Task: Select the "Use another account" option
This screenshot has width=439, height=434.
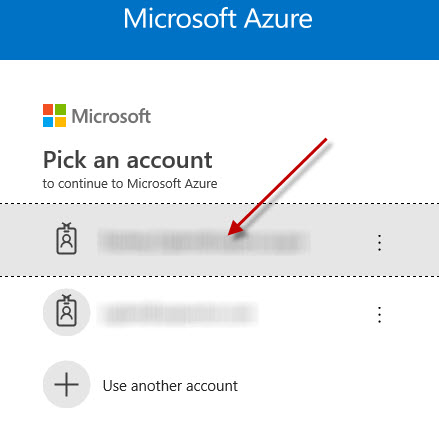Action: click(170, 386)
